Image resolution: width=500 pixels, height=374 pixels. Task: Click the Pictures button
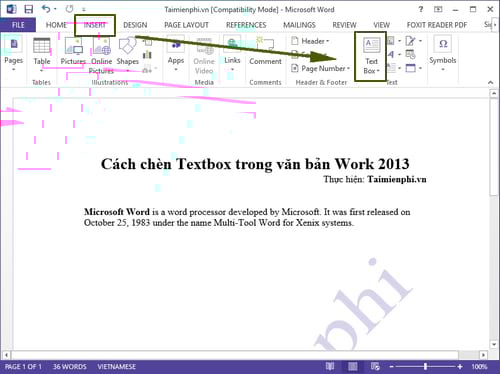(73, 52)
